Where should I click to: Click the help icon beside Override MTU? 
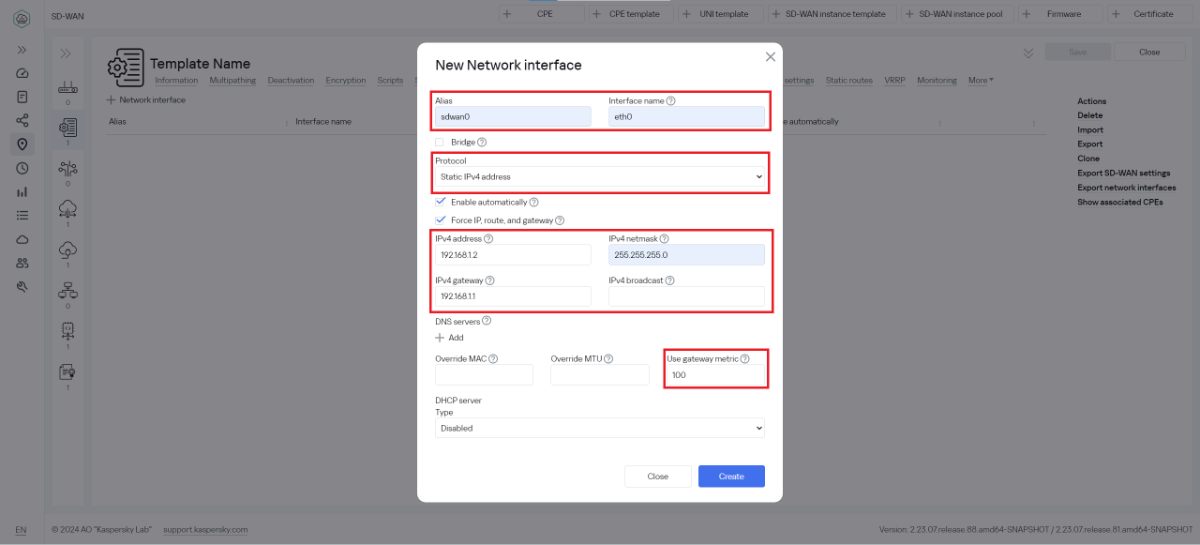[608, 359]
